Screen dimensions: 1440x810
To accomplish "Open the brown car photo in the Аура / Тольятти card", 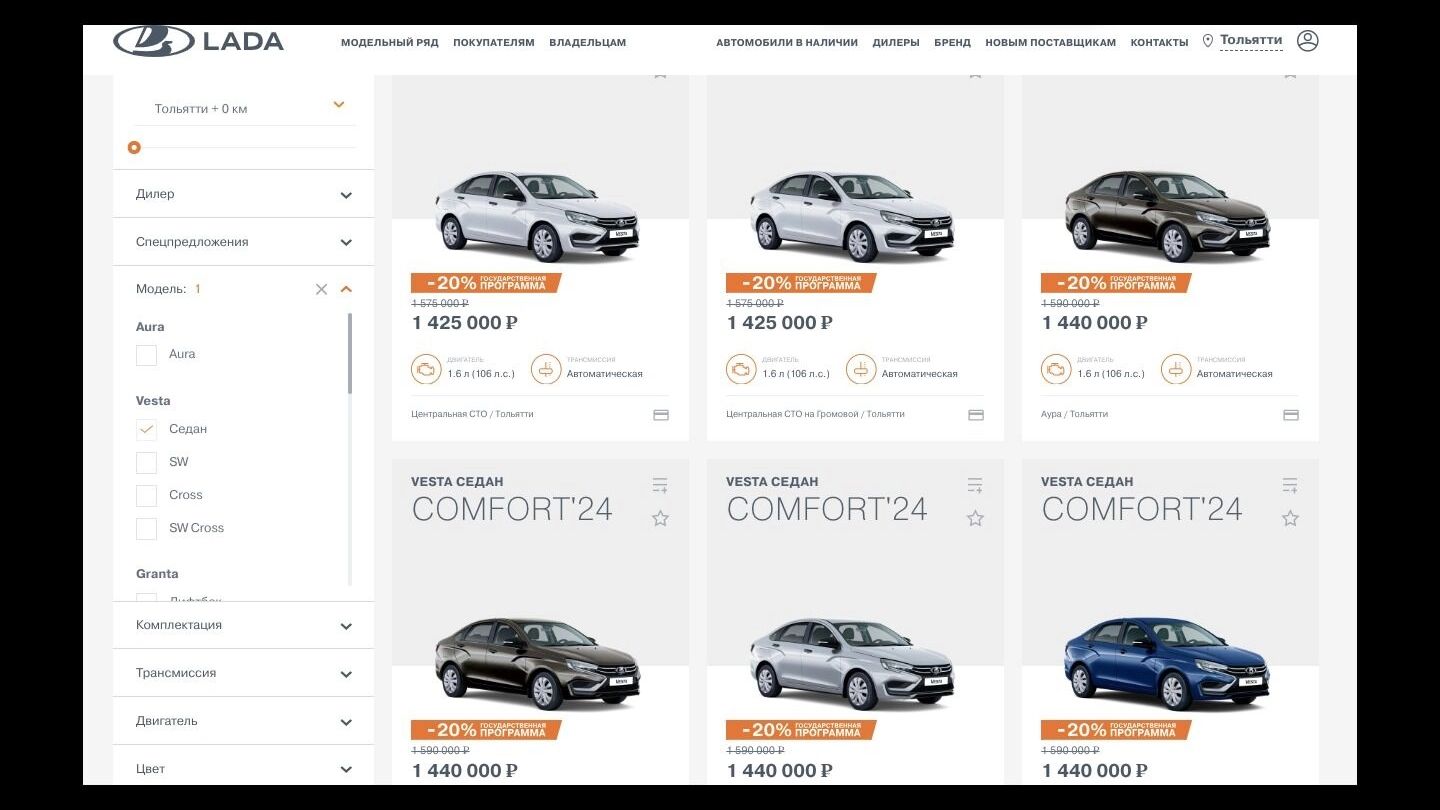I will coord(1168,216).
